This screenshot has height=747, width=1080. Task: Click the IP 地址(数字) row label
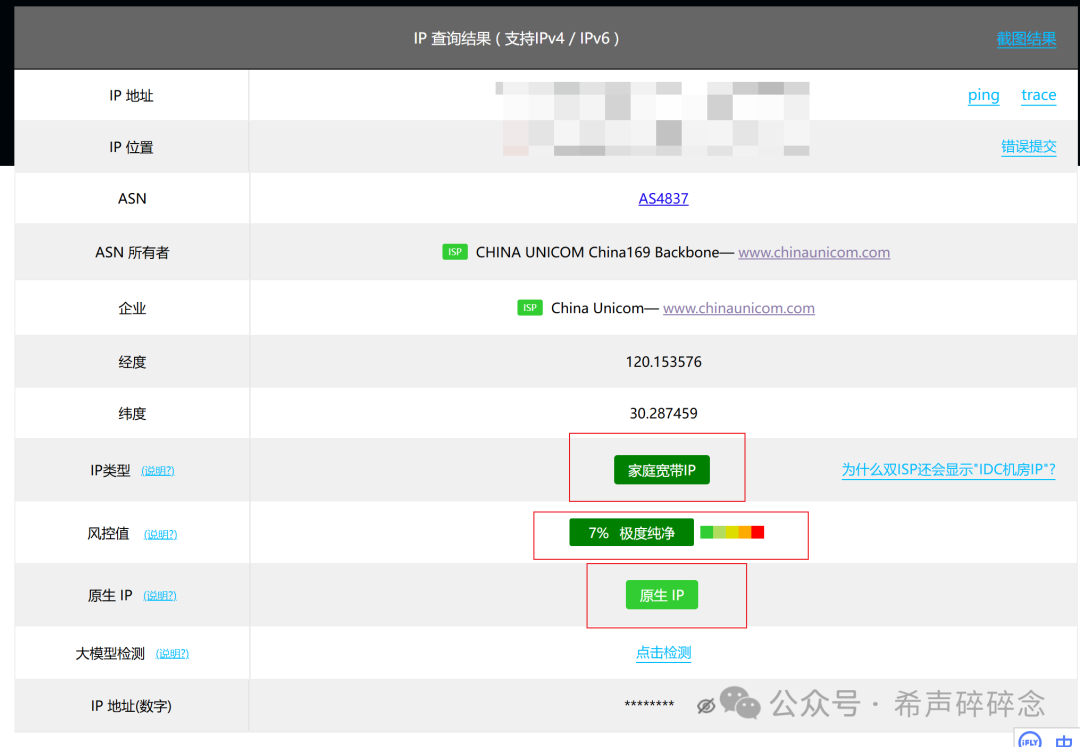tap(131, 706)
